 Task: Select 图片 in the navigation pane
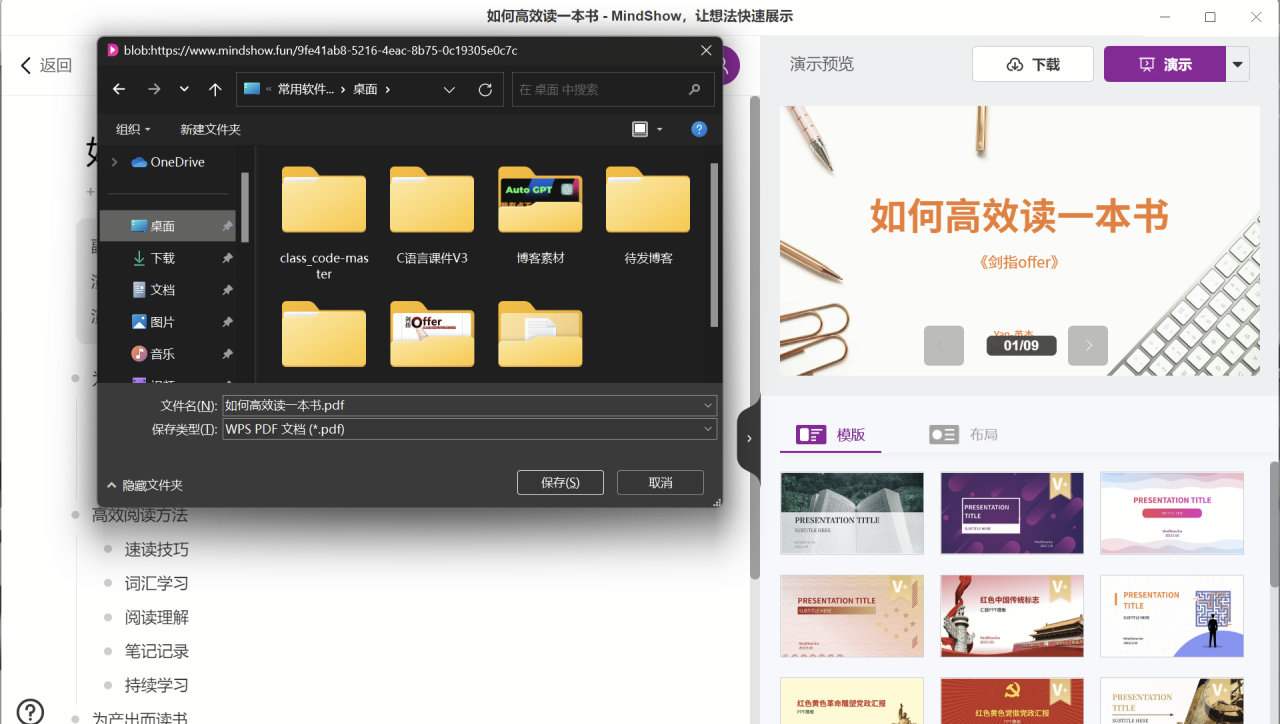[168, 322]
